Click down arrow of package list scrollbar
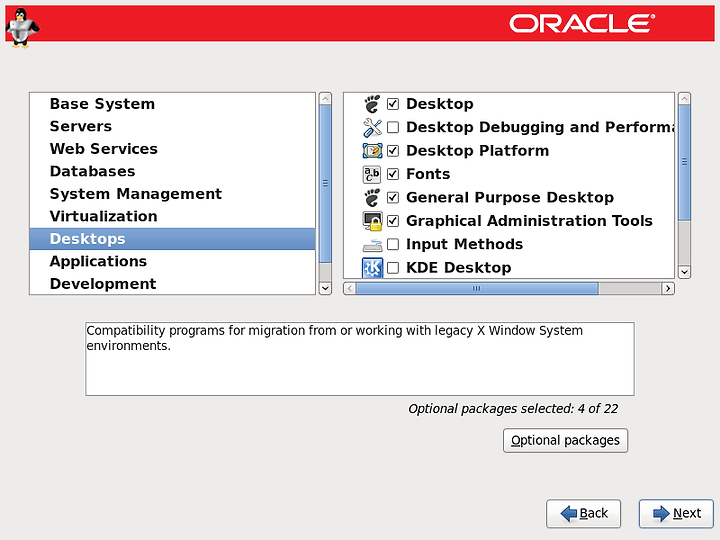 (x=684, y=272)
